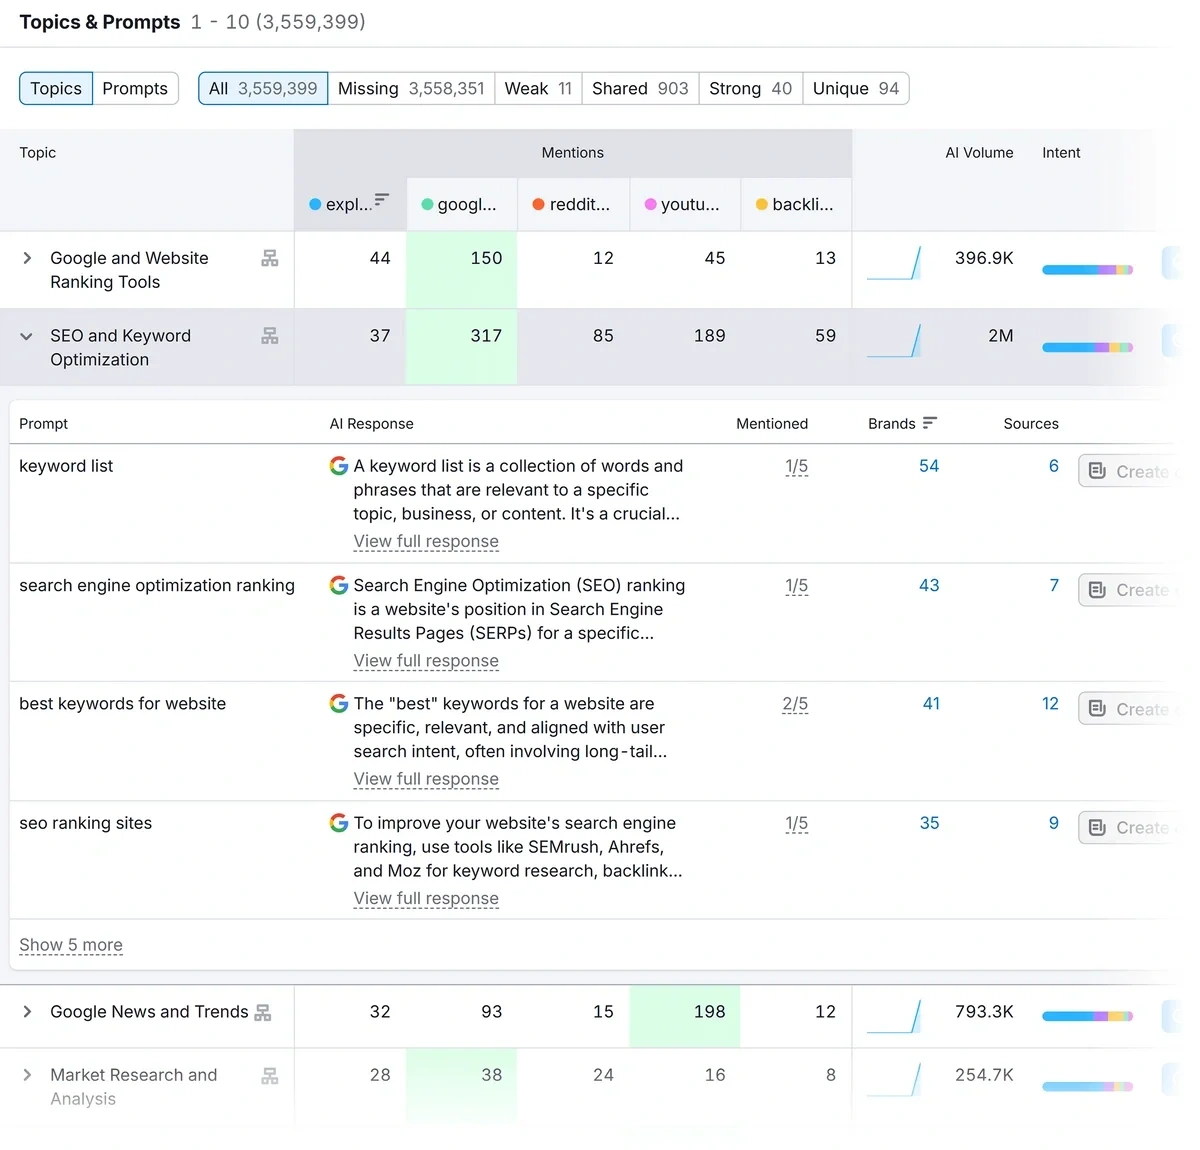The image size is (1200, 1150).
Task: Open the Unique 94 filter tab
Action: [855, 89]
